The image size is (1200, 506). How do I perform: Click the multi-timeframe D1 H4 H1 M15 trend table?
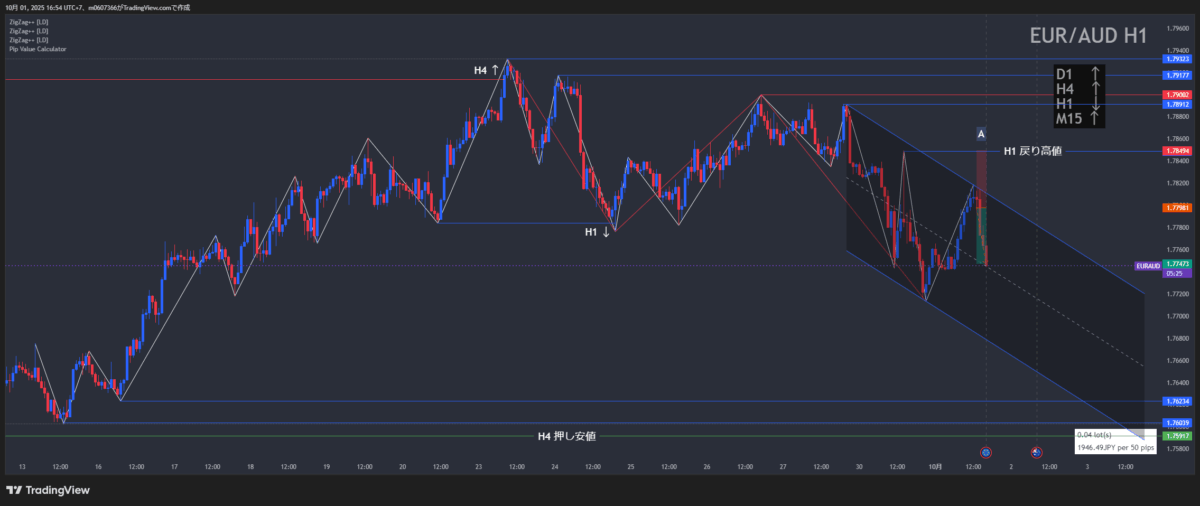pos(1078,96)
